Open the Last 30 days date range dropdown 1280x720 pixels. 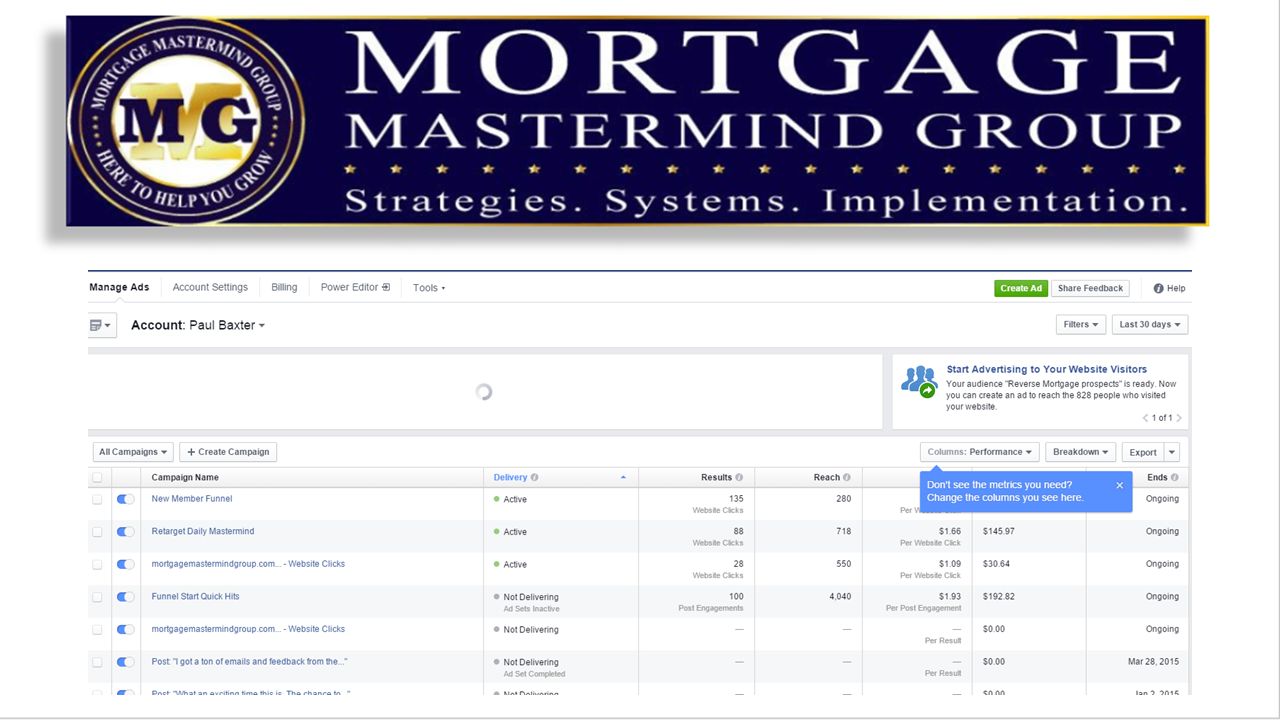pos(1150,324)
